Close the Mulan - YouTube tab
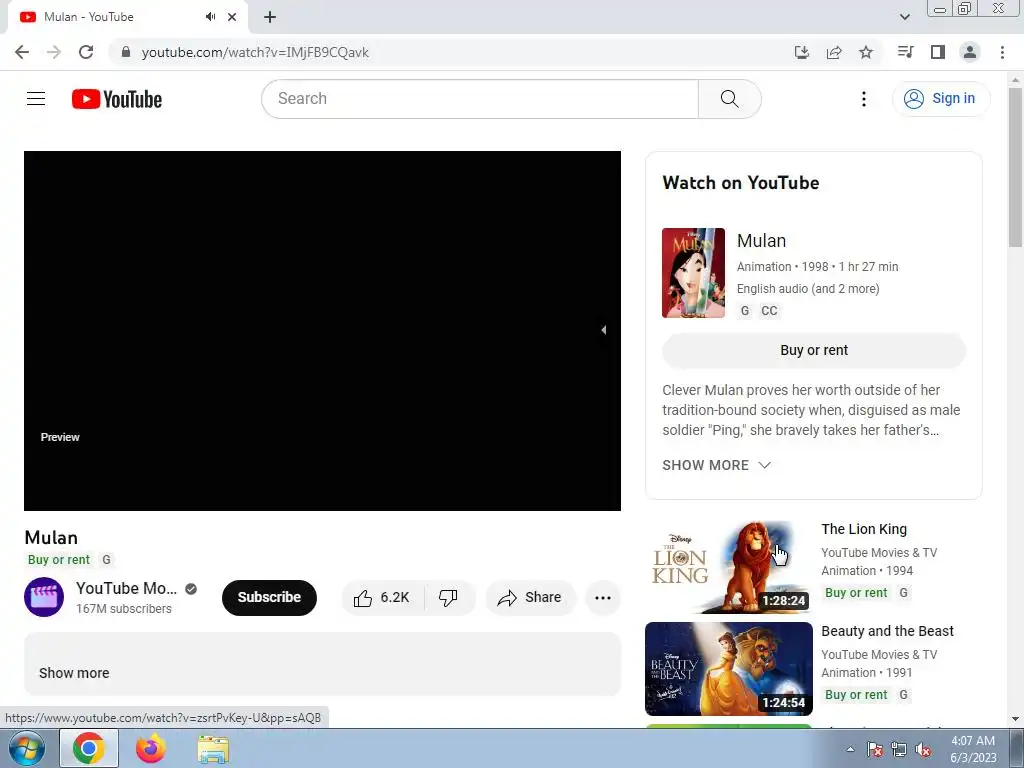The height and width of the screenshot is (768, 1024). pos(232,17)
